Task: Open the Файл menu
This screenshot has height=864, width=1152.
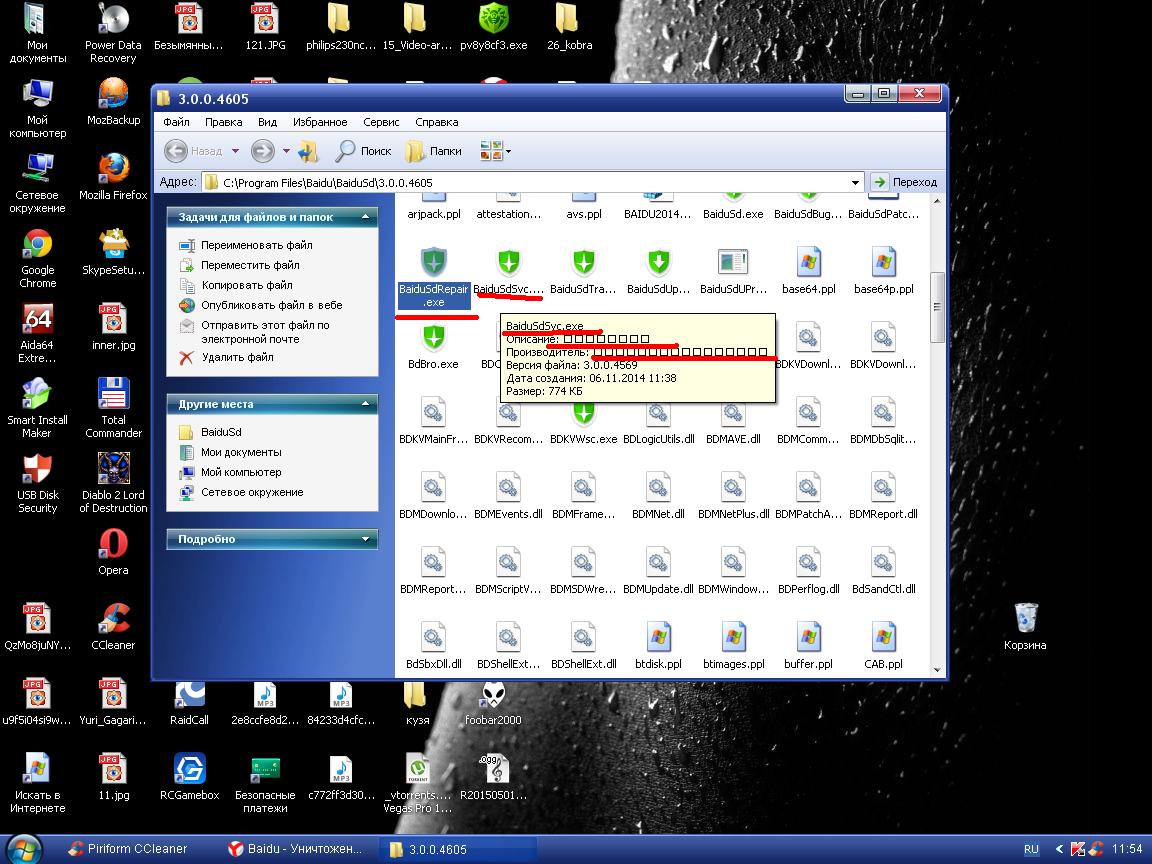Action: pos(176,122)
